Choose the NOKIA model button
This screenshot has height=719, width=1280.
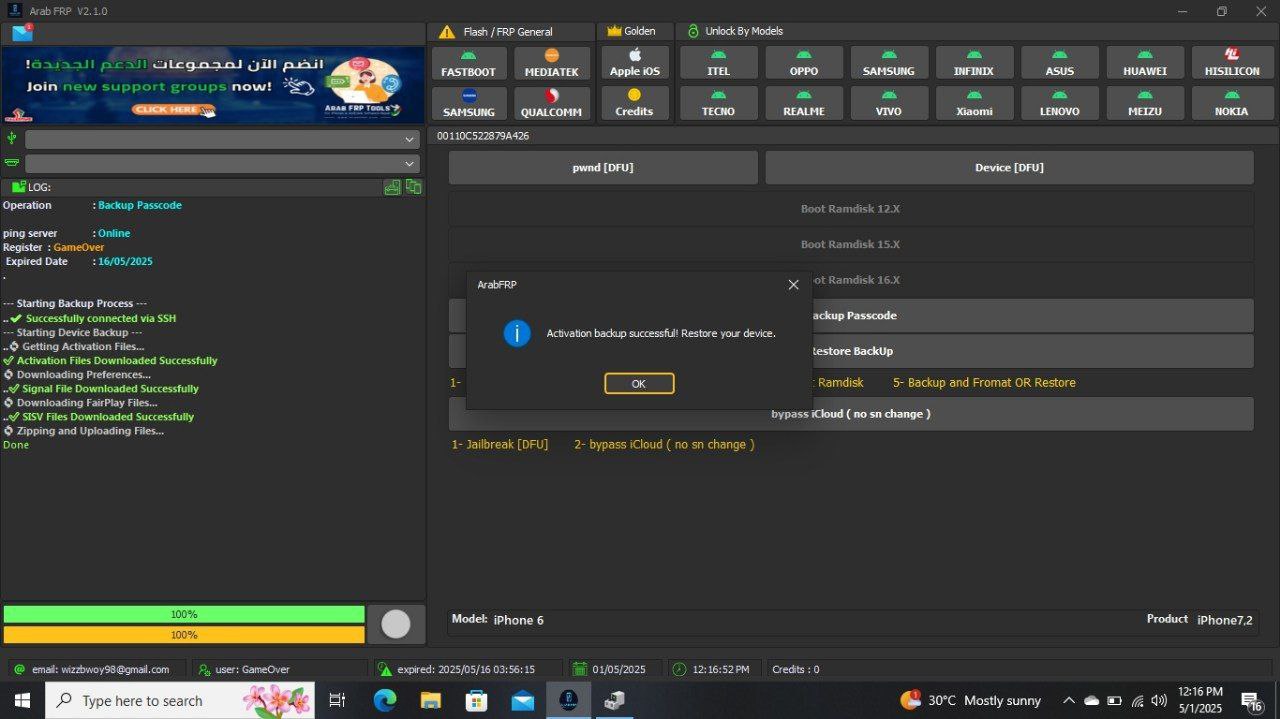pyautogui.click(x=1232, y=103)
